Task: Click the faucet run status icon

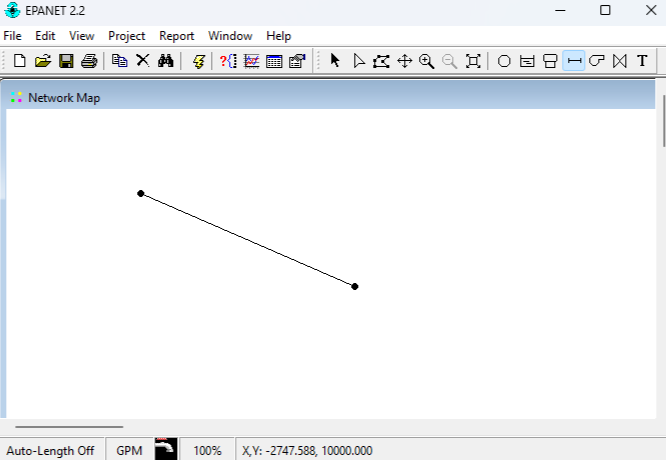Action: 166,449
